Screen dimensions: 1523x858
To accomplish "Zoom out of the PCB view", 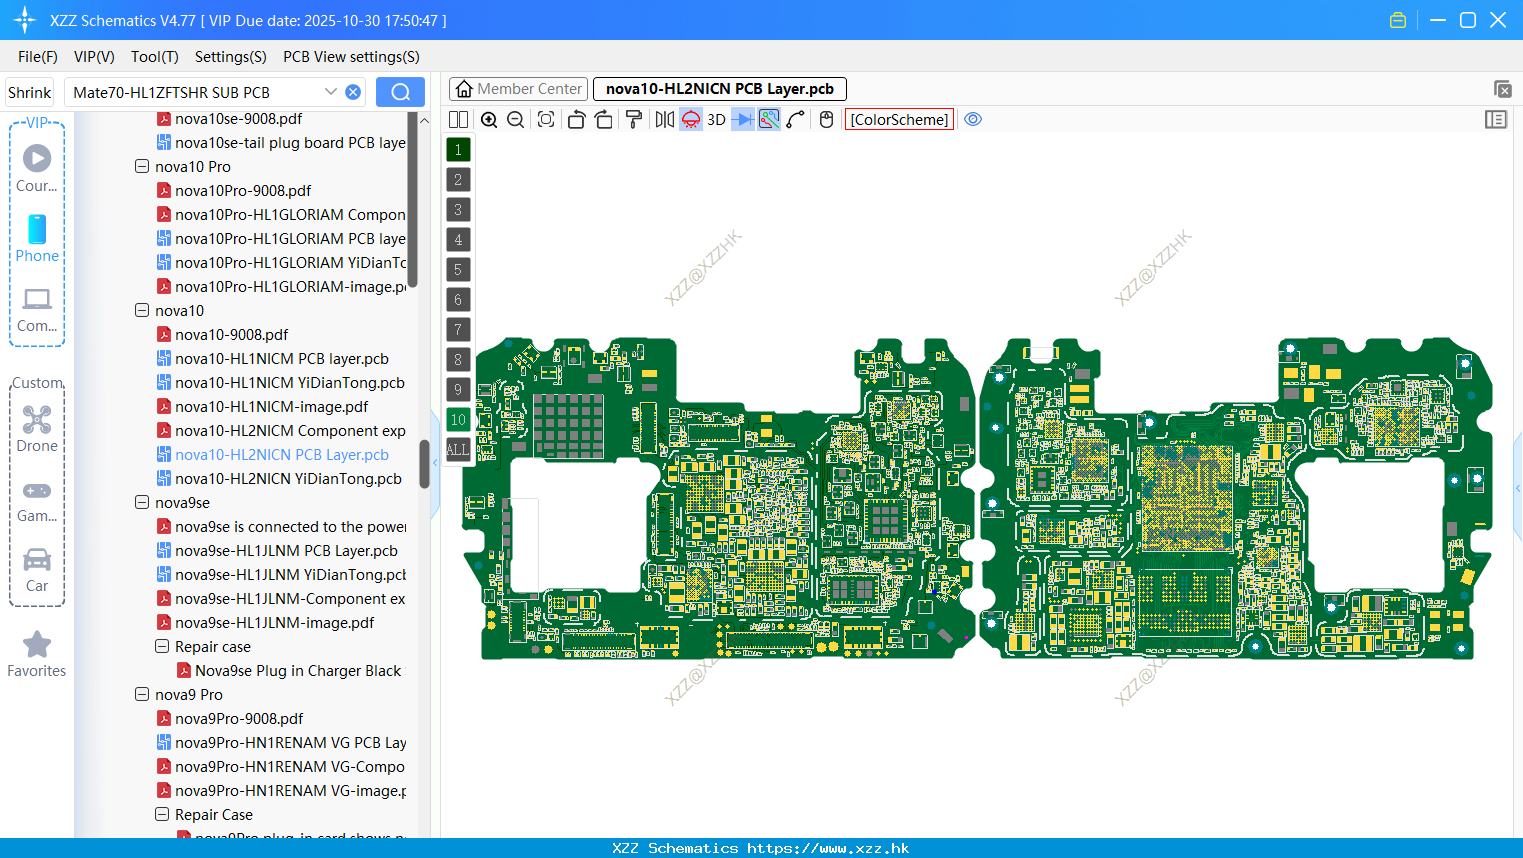I will (x=515, y=119).
